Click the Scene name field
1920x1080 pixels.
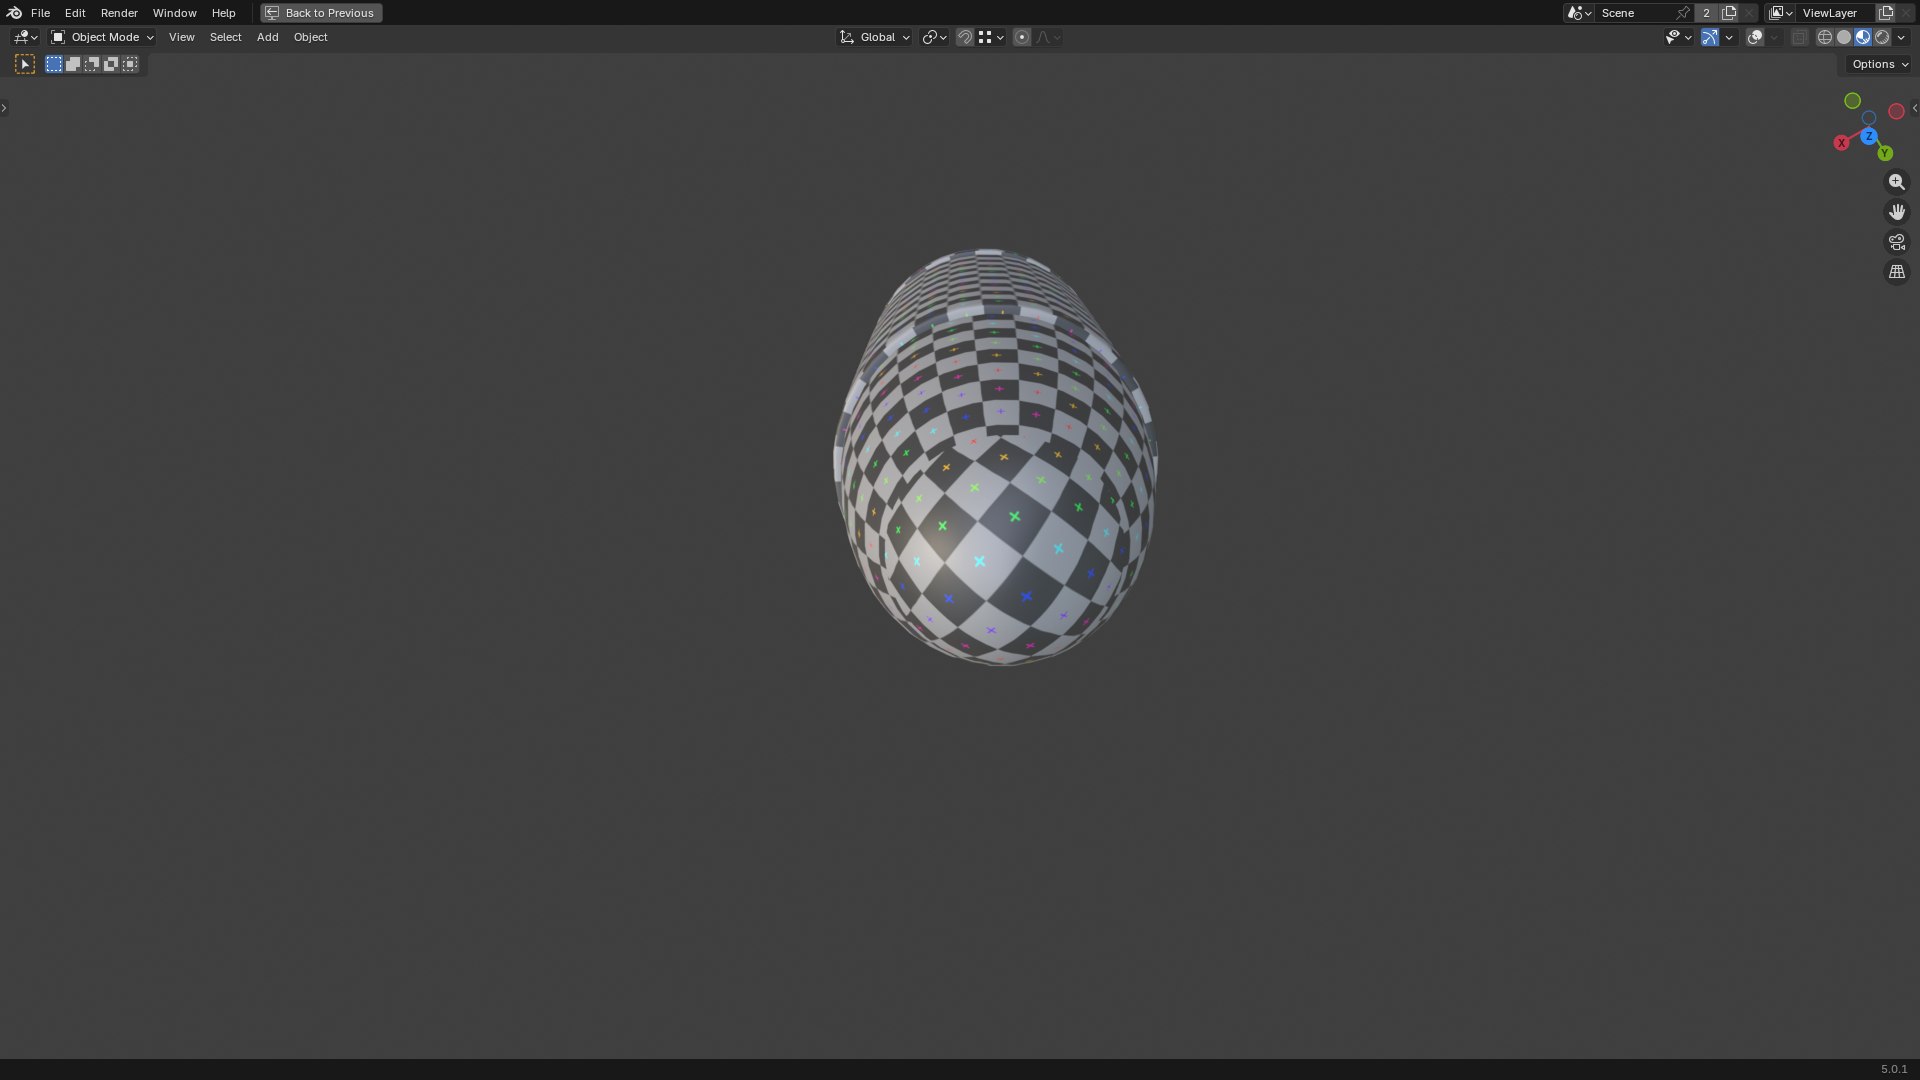pos(1634,13)
